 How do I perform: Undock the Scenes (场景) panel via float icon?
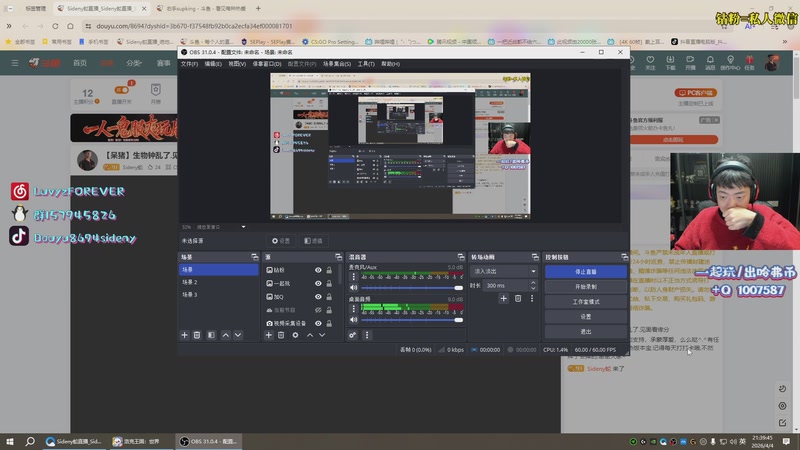tap(255, 257)
